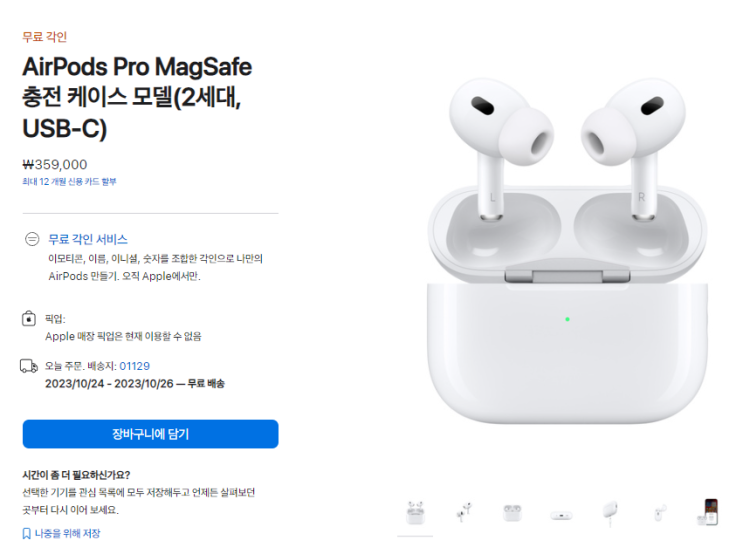Screen dimensions: 743x554
Task: Add to cart with 장바구니에 담기 button
Action: pyautogui.click(x=151, y=434)
